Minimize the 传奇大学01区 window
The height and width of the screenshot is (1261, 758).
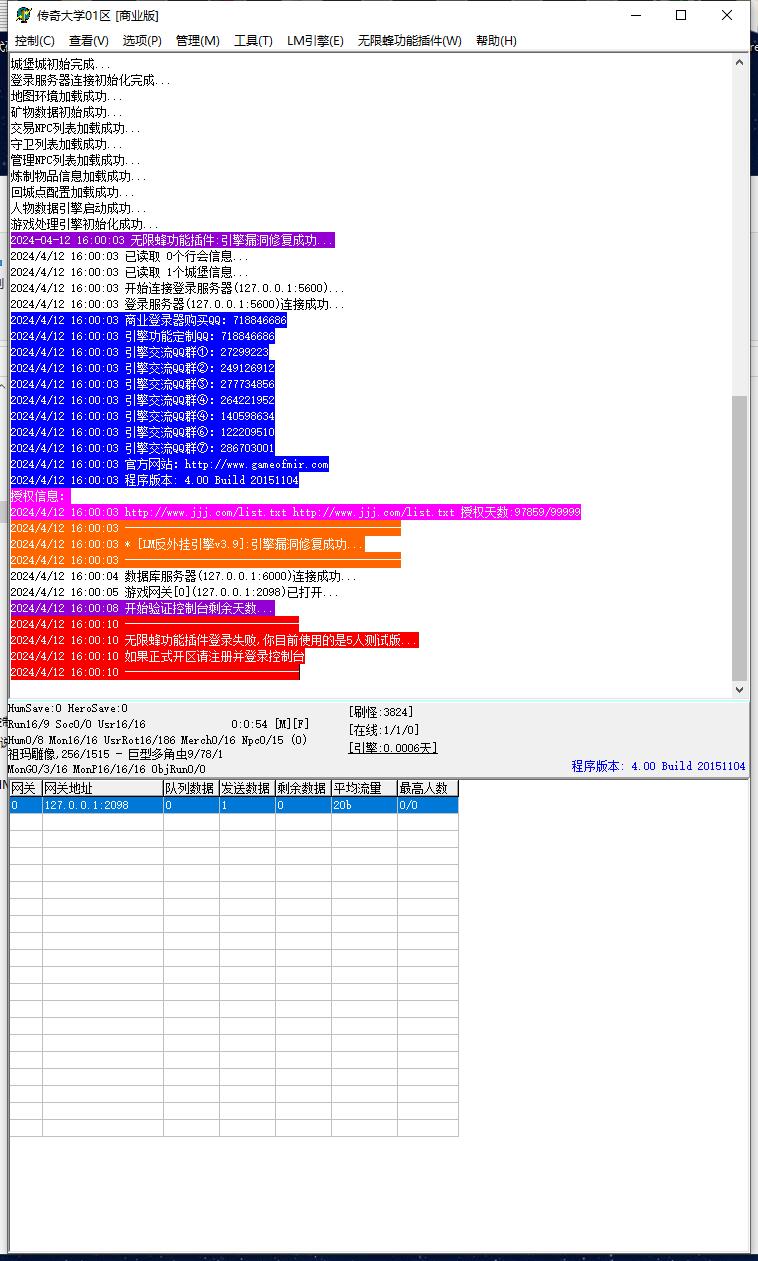[x=635, y=15]
